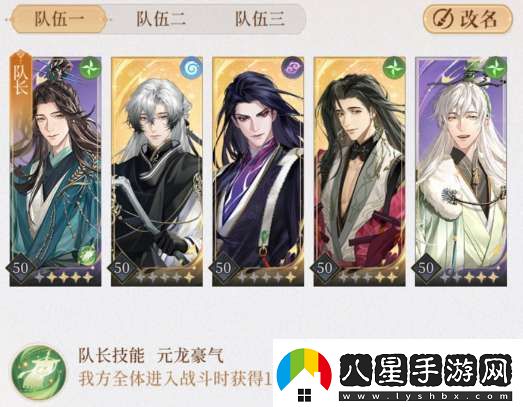Click the blue swirl element icon on the second card
The image size is (523, 407).
click(x=191, y=68)
